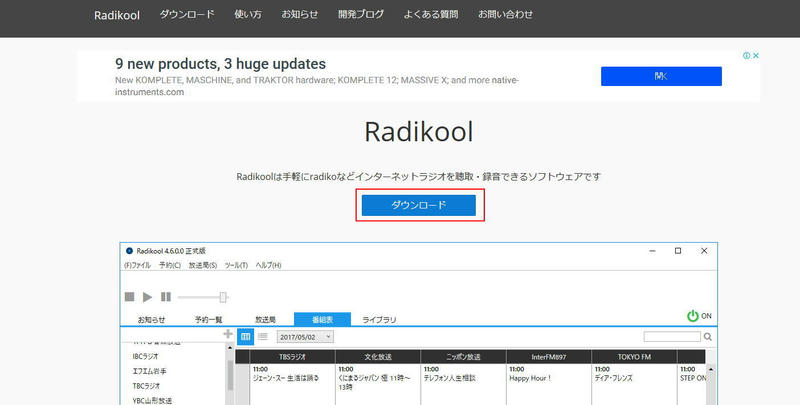The height and width of the screenshot is (405, 800).
Task: Select YBC山形放送 in the station list
Action: tap(152, 400)
